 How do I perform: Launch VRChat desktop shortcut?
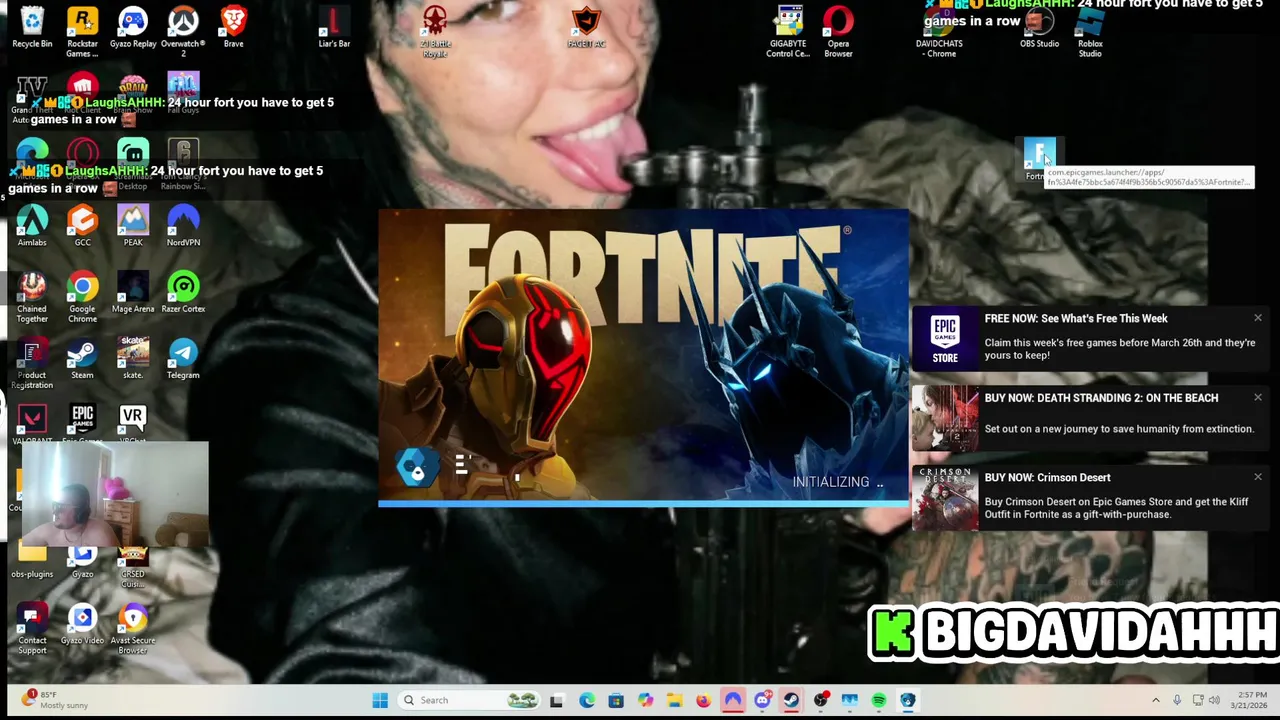click(x=133, y=423)
